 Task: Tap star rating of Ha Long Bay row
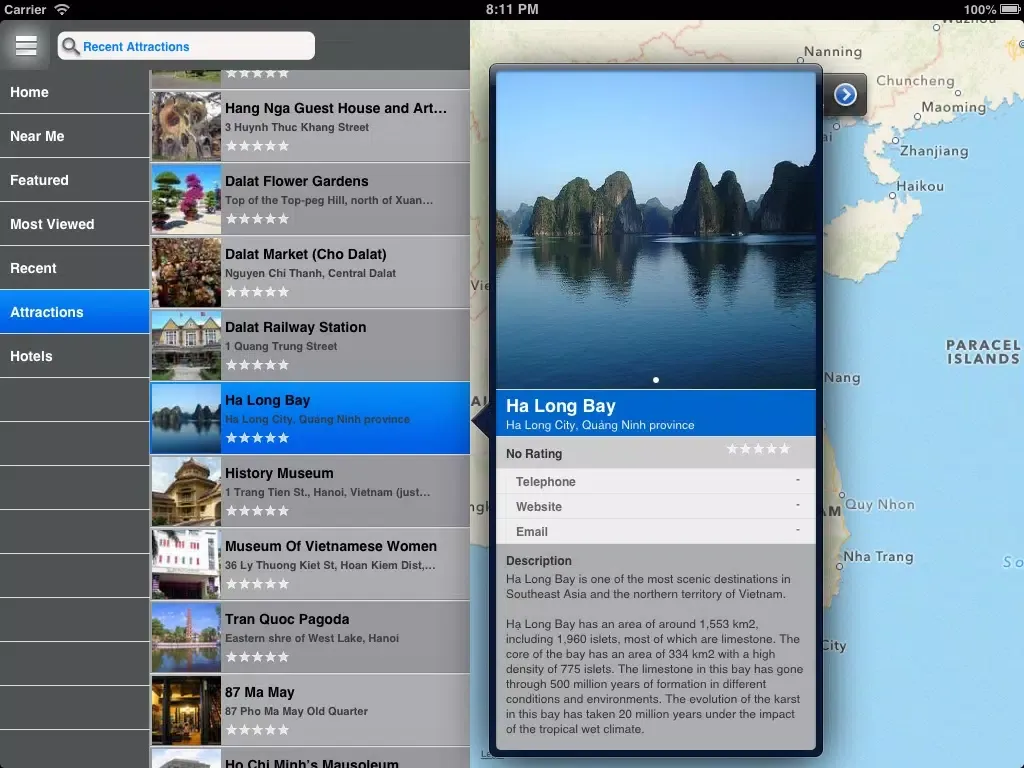point(257,438)
